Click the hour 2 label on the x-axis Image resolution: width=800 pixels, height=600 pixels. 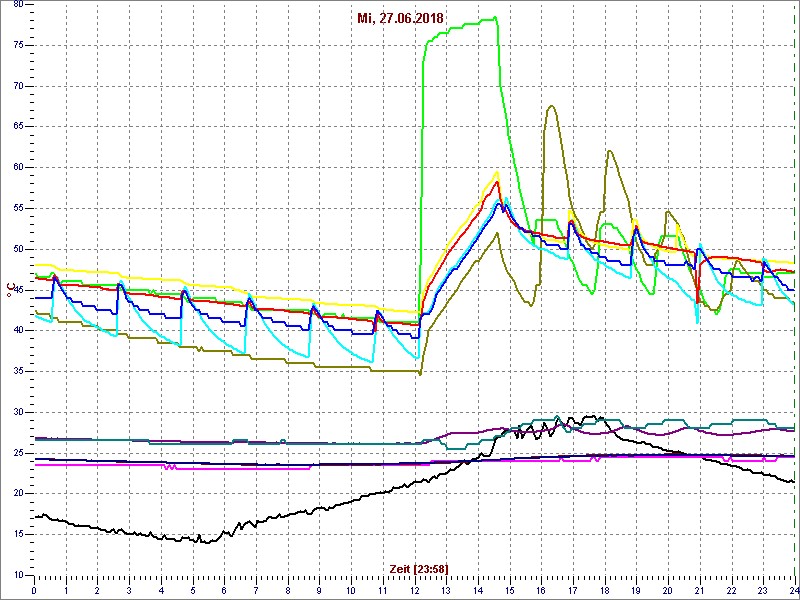click(97, 589)
